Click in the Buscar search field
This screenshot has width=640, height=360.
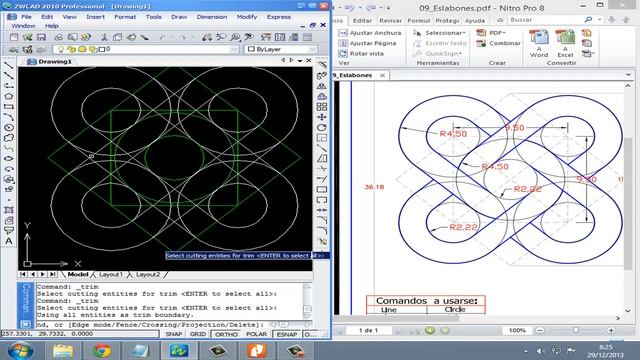pyautogui.click(x=545, y=20)
